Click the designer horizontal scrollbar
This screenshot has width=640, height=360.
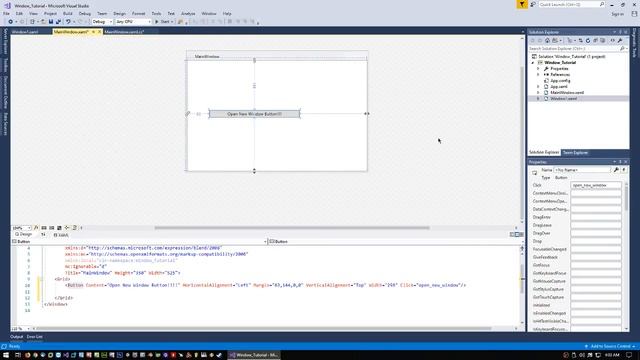point(292,228)
